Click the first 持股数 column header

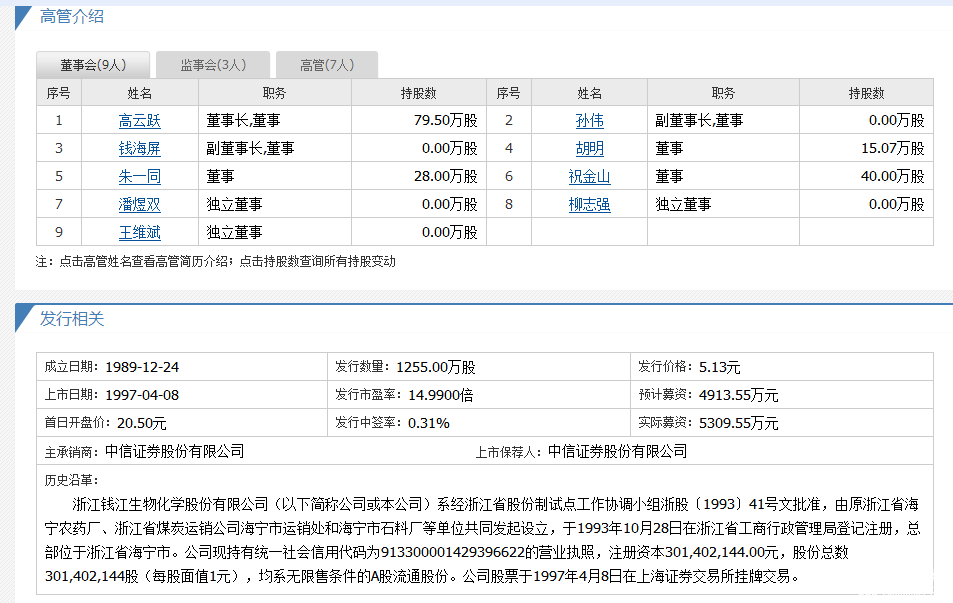419,93
